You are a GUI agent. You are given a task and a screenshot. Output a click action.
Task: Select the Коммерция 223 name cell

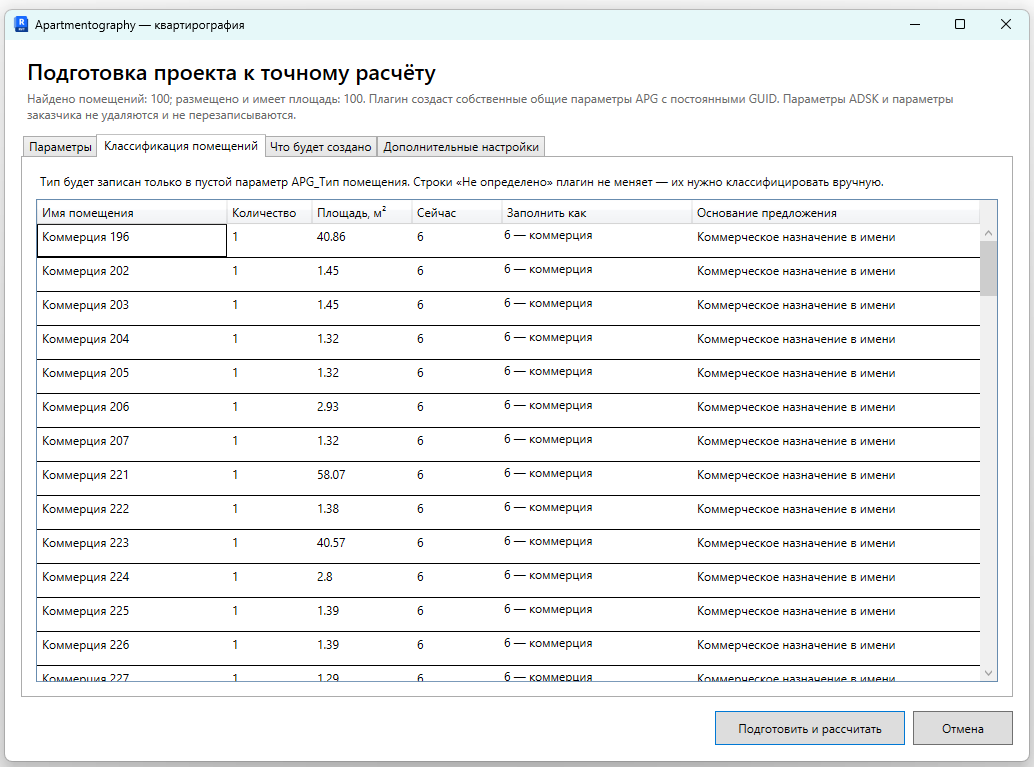[x=131, y=546]
